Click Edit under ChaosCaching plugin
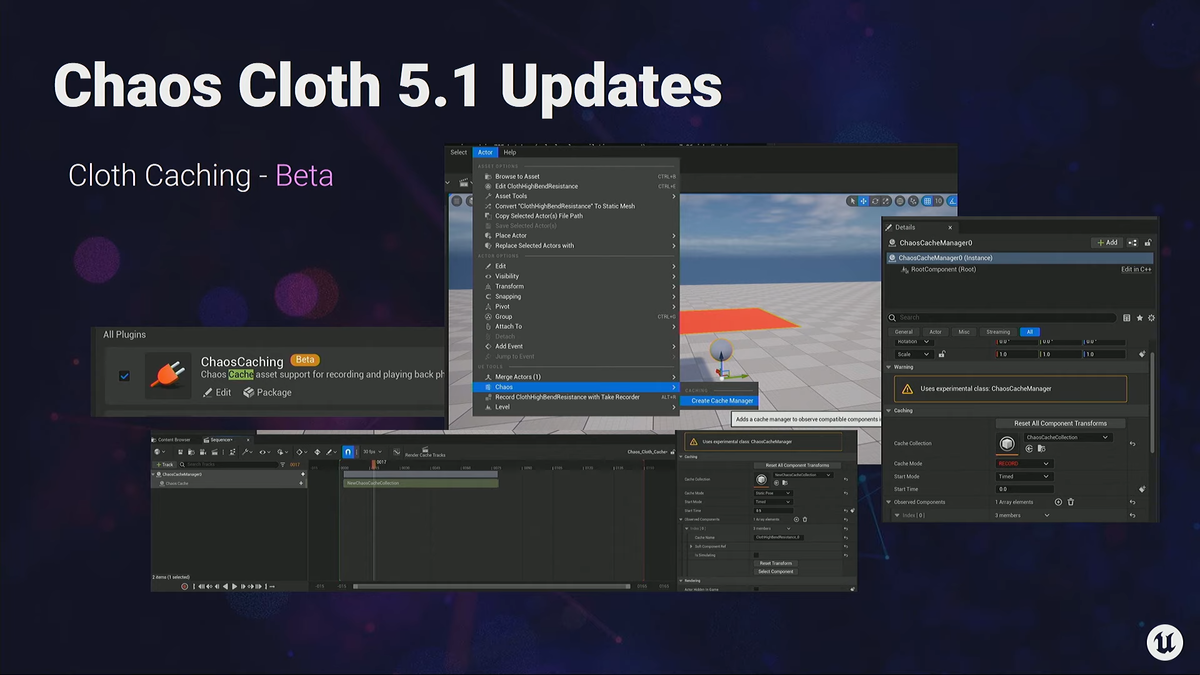This screenshot has height=675, width=1200. pyautogui.click(x=216, y=393)
